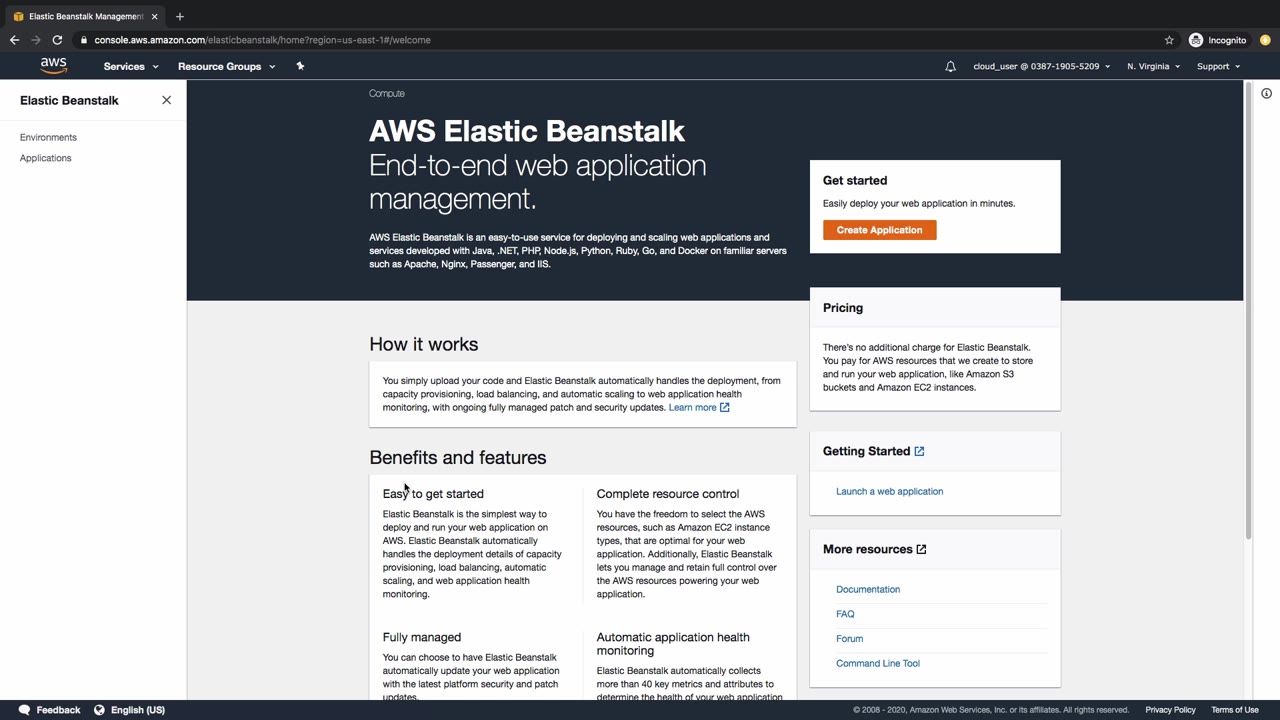Image resolution: width=1280 pixels, height=720 pixels.
Task: Open the Launch a web application link
Action: 889,491
